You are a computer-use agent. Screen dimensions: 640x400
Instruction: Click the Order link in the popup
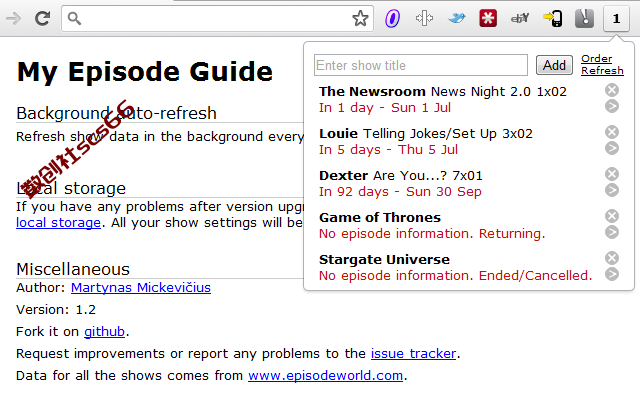click(596, 59)
